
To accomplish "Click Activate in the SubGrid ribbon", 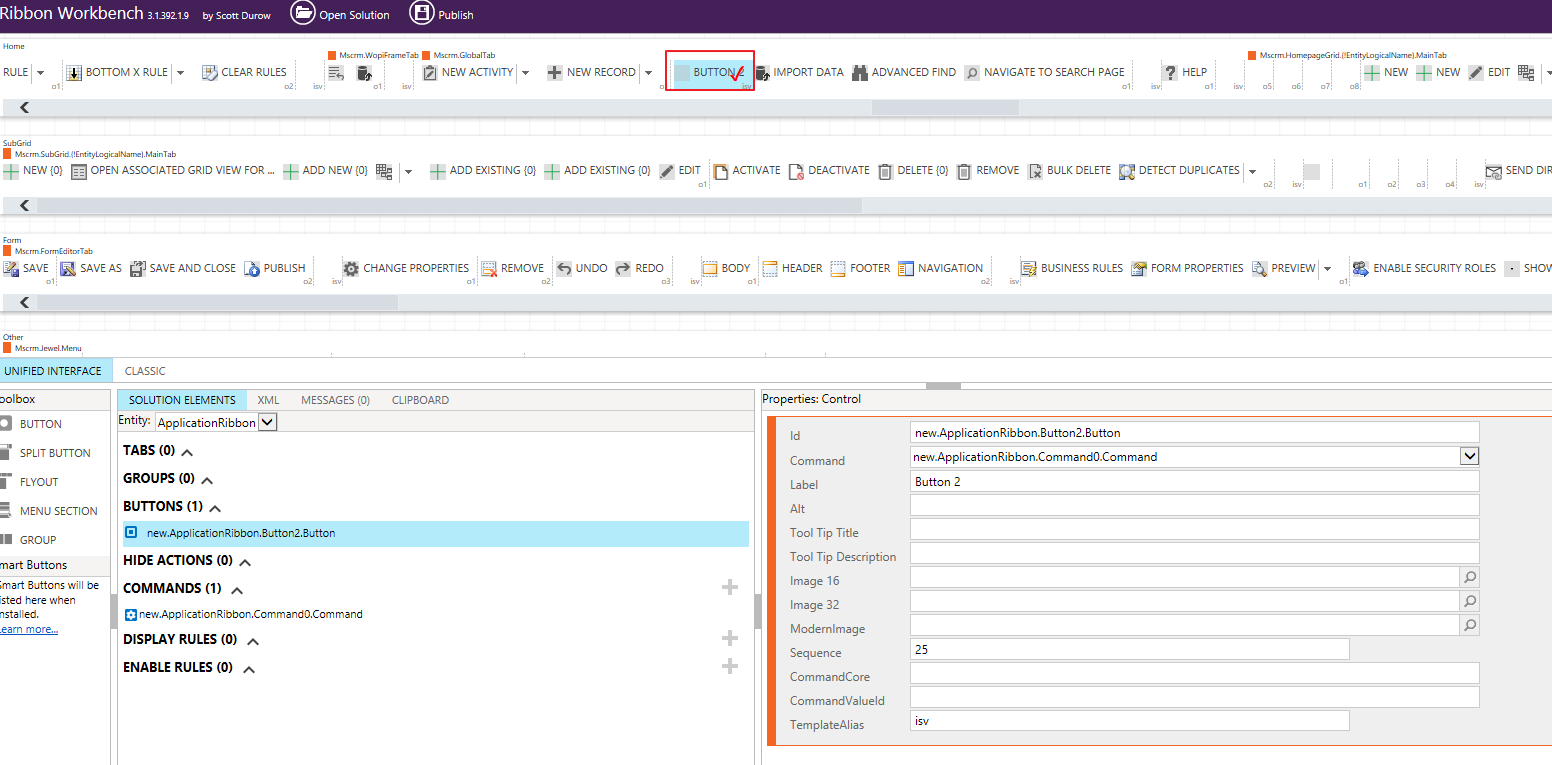I will [x=746, y=171].
